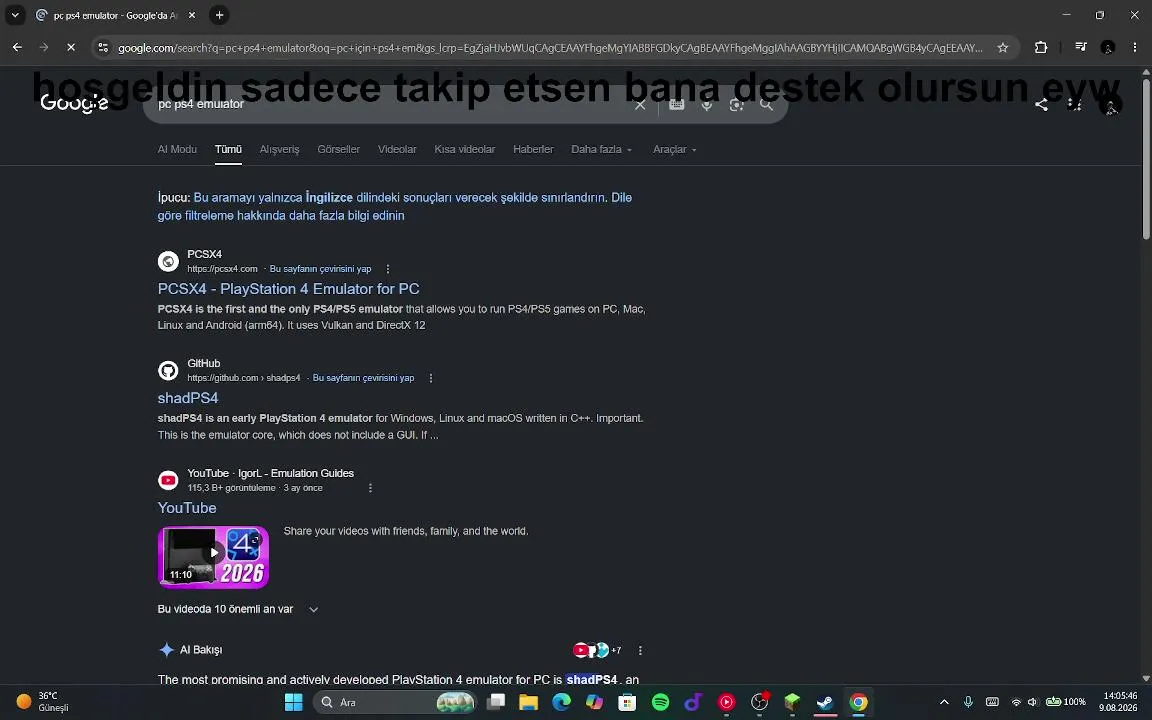The image size is (1152, 720).
Task: Switch to the Haberler tab
Action: click(533, 149)
